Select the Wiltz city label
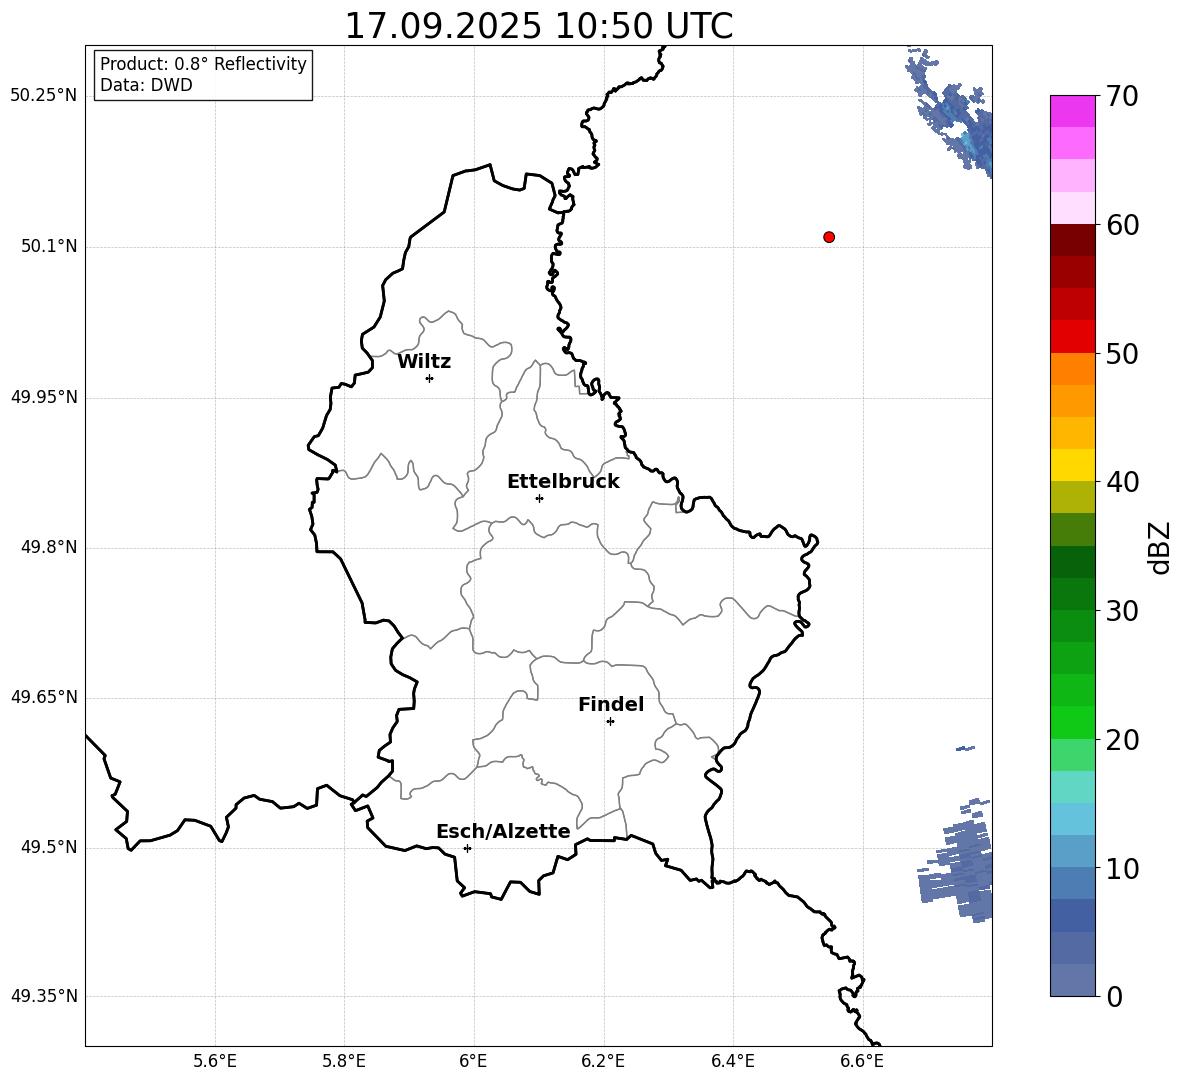The height and width of the screenshot is (1081, 1184). (424, 362)
